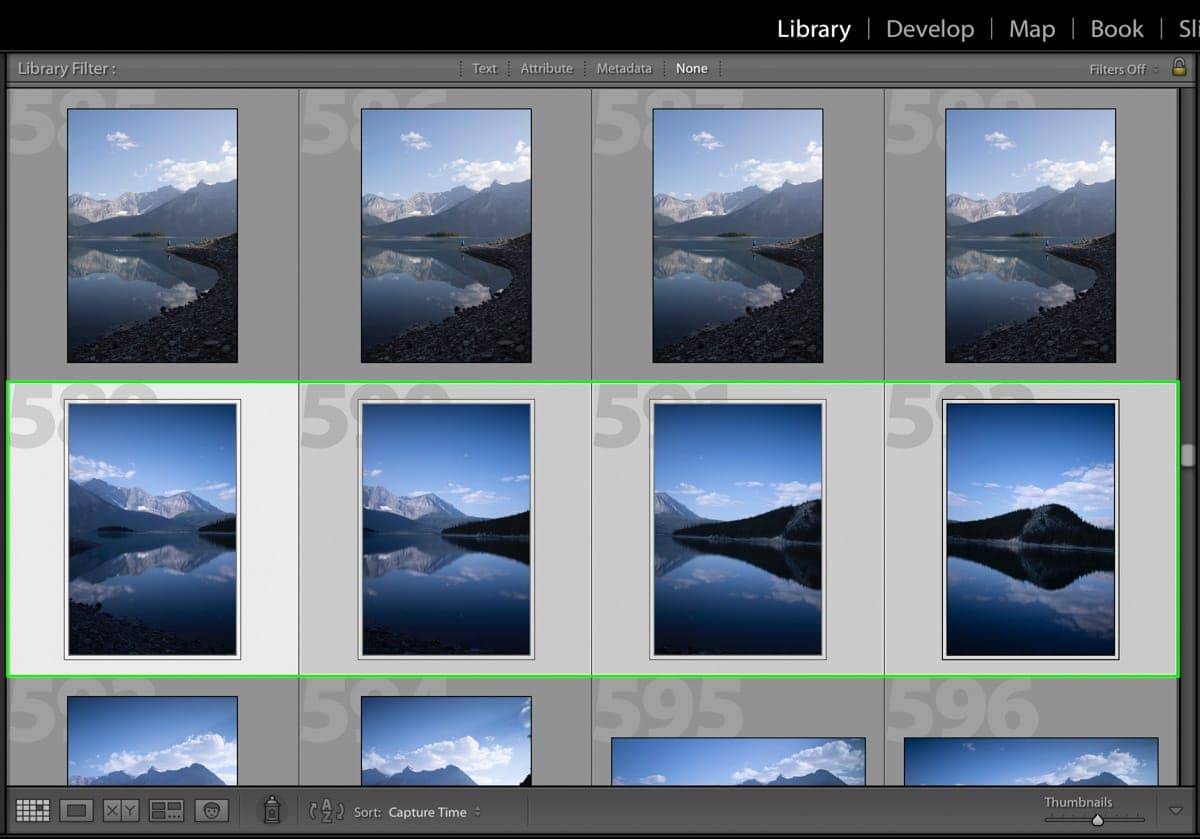Image resolution: width=1200 pixels, height=839 pixels.
Task: Select photo thumbnail 585
Action: click(x=152, y=235)
